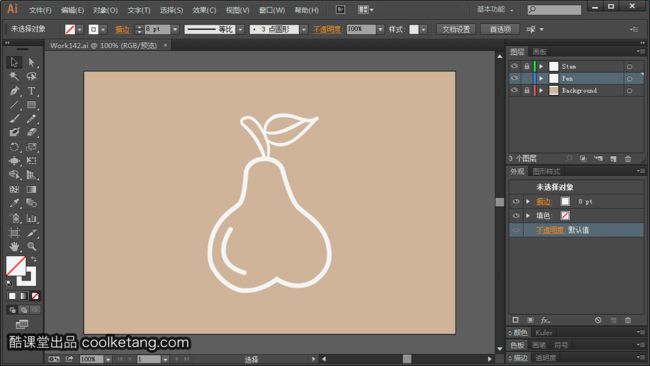The height and width of the screenshot is (366, 650).
Task: Select the Shape Builder tool
Action: [x=14, y=175]
